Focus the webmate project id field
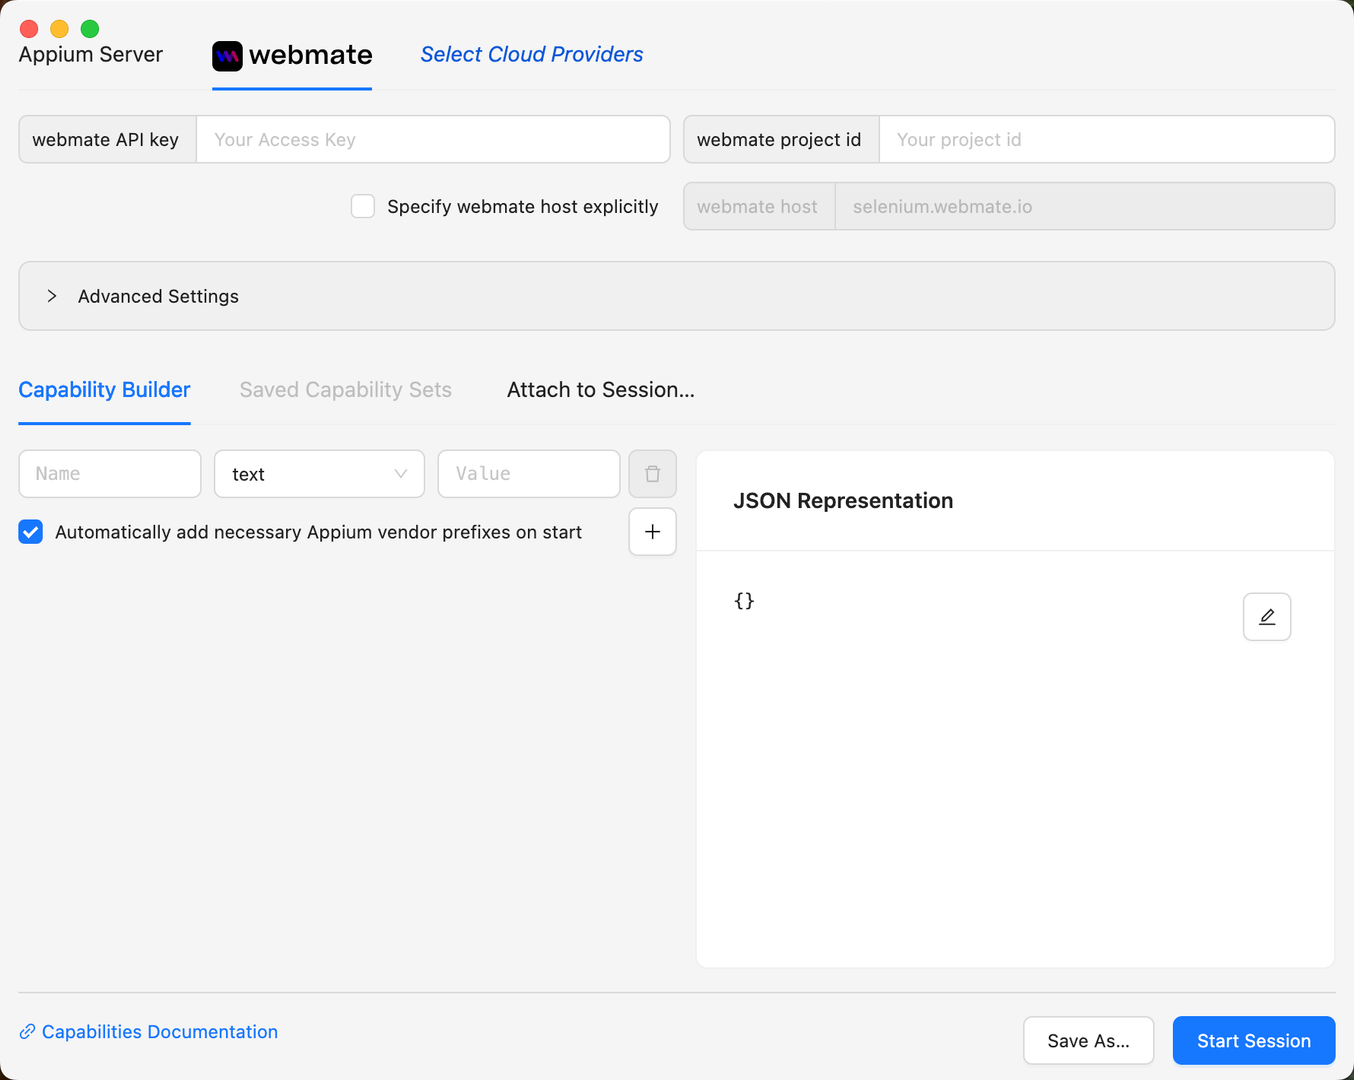This screenshot has width=1354, height=1080. 1107,140
